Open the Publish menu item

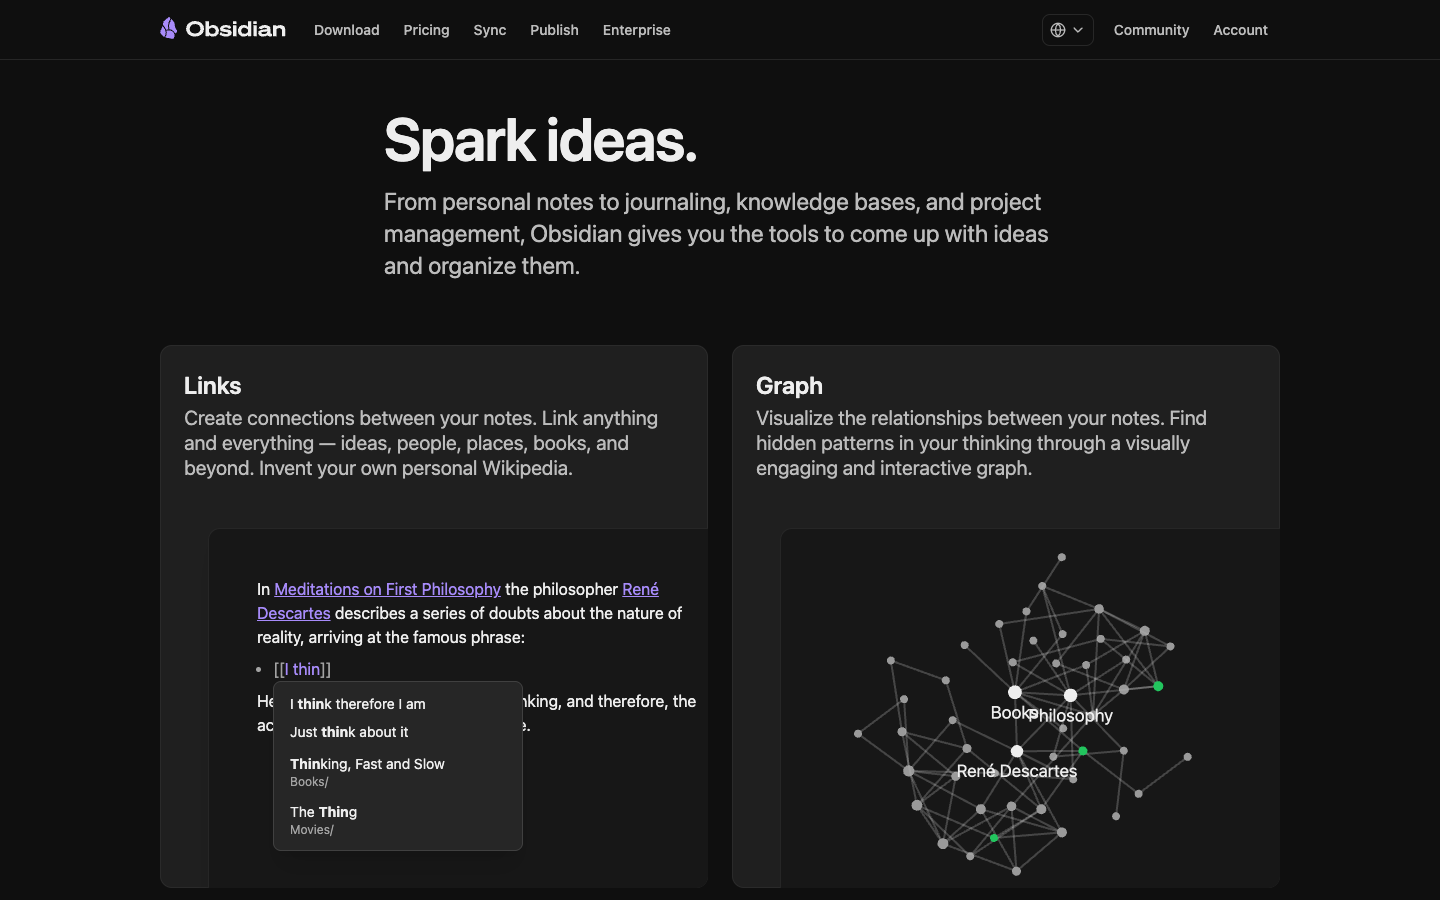554,30
